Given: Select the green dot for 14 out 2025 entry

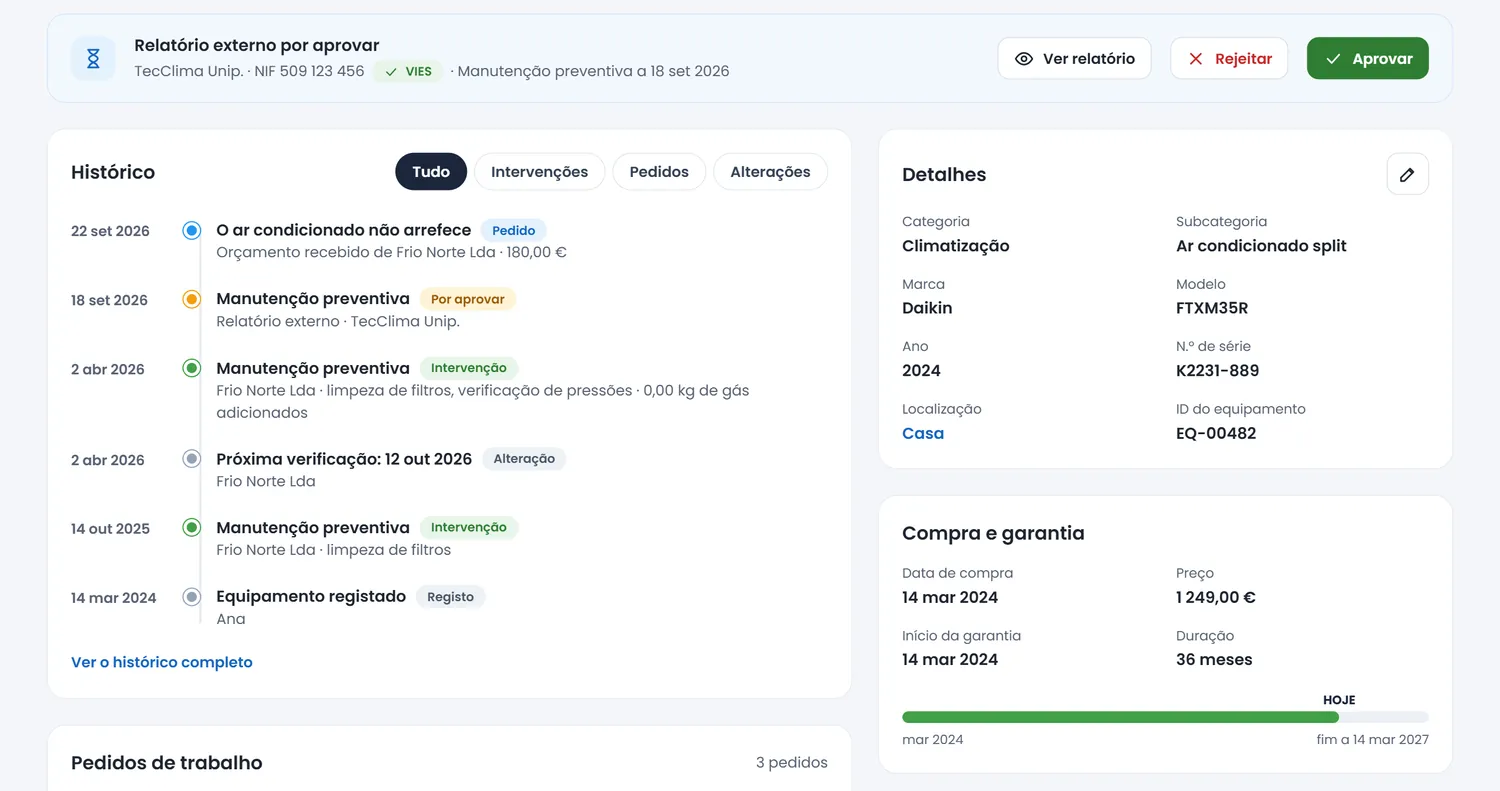Looking at the screenshot, I should pos(192,527).
